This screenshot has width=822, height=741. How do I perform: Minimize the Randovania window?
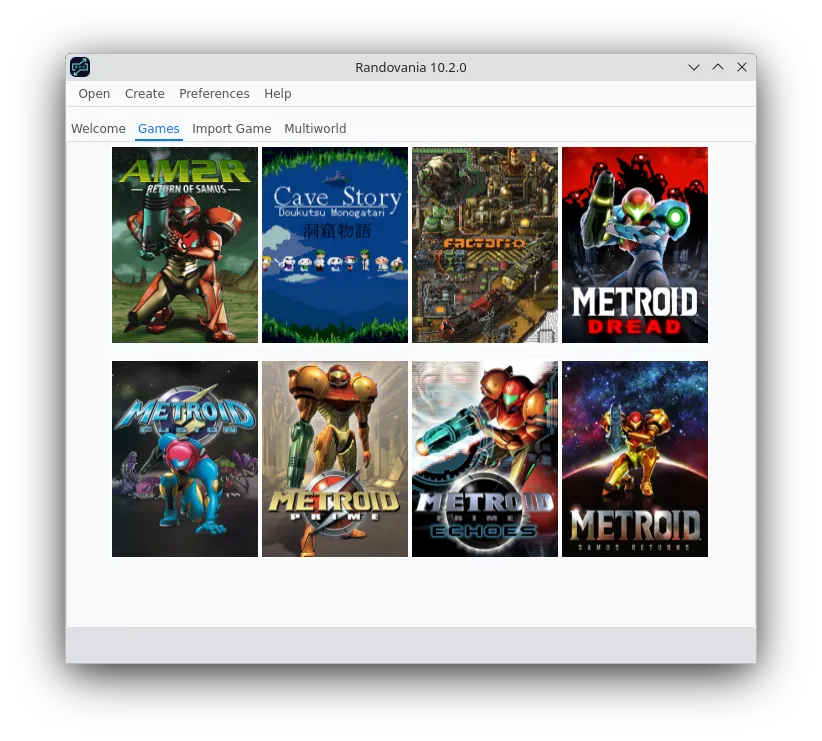(x=694, y=67)
